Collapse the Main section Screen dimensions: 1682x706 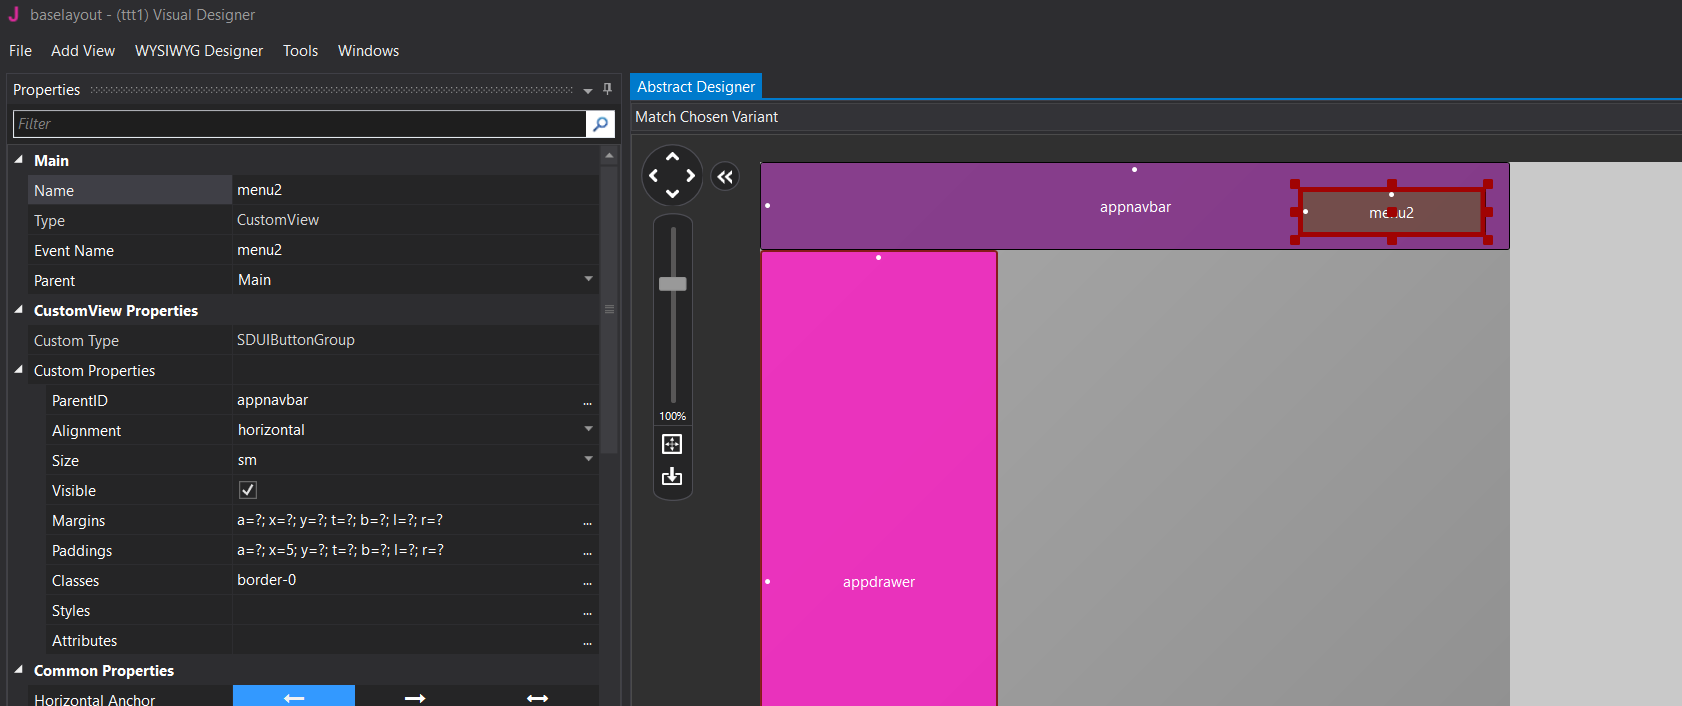19,160
